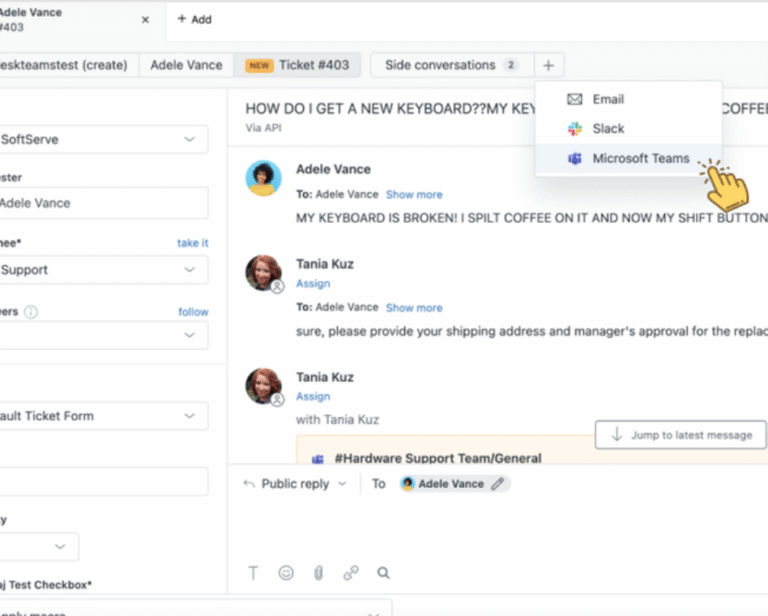
Task: Close the Adele Vance #403 tab
Action: click(145, 20)
